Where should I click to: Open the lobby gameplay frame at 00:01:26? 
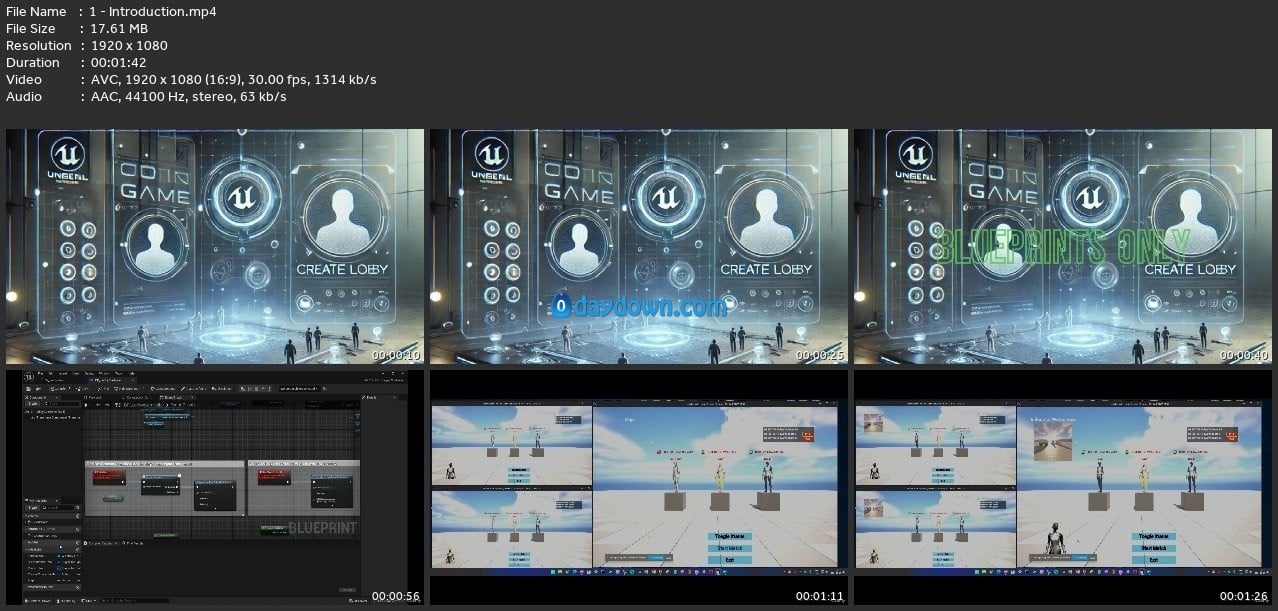(x=1062, y=487)
